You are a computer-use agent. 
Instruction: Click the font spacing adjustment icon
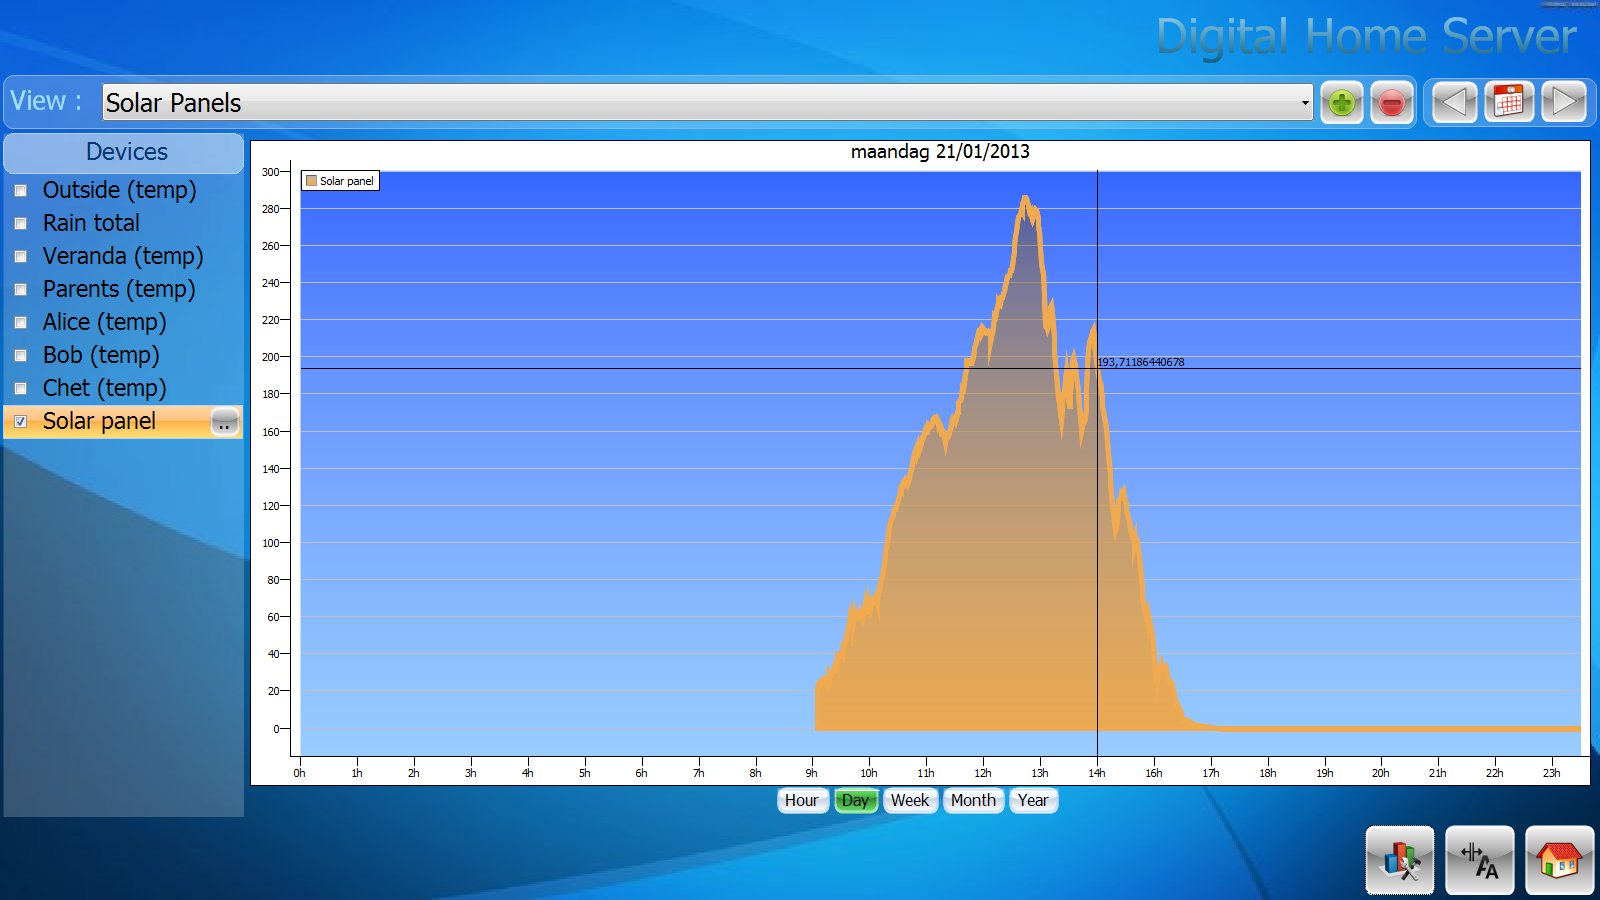click(1480, 860)
